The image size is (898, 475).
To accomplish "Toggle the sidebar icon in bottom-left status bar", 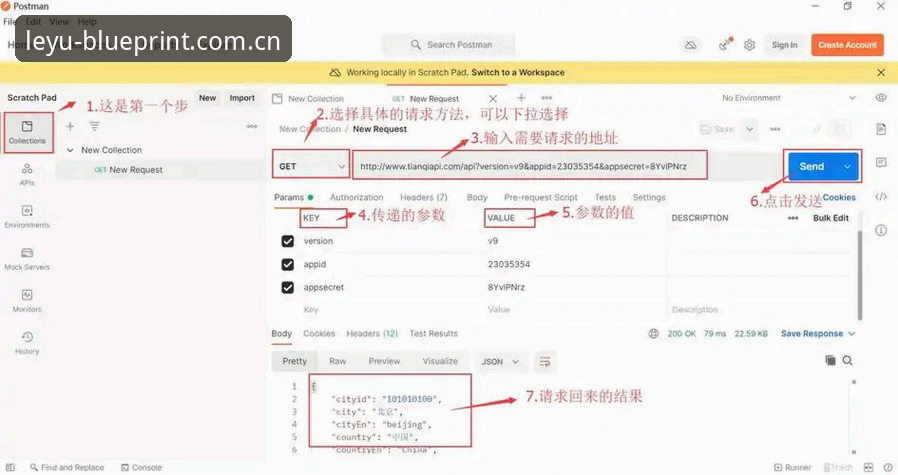I will (x=10, y=468).
